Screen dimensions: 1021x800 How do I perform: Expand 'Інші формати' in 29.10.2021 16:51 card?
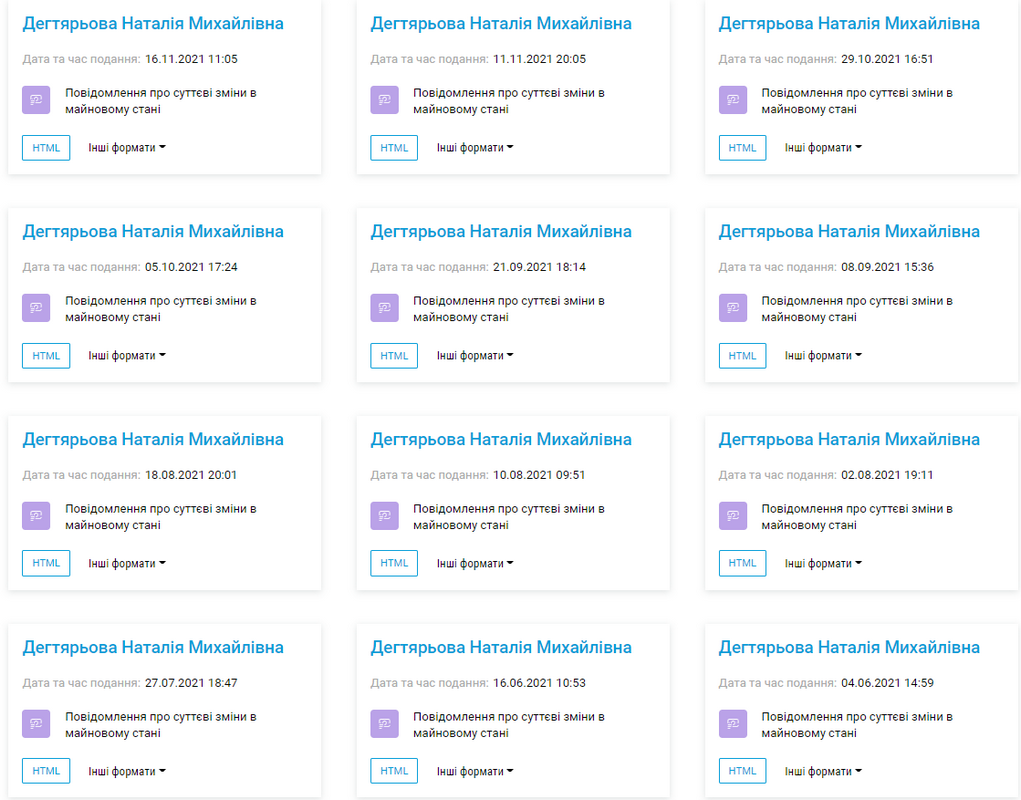(822, 148)
